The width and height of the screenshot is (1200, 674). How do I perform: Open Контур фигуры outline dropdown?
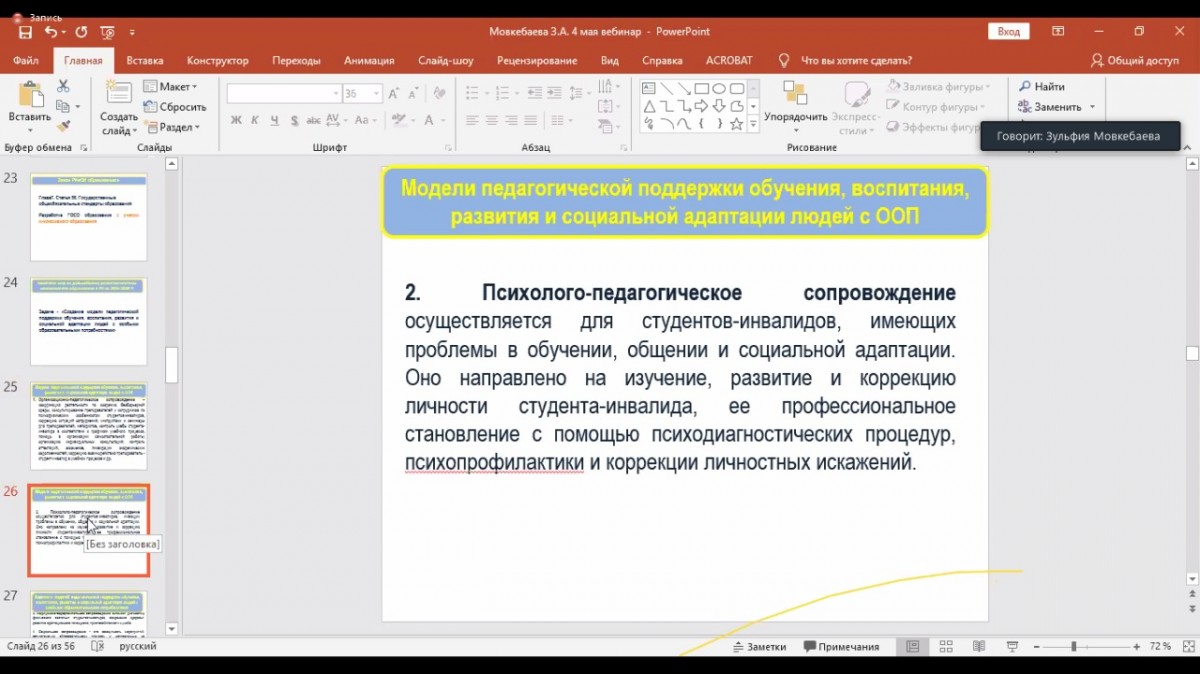coord(934,107)
